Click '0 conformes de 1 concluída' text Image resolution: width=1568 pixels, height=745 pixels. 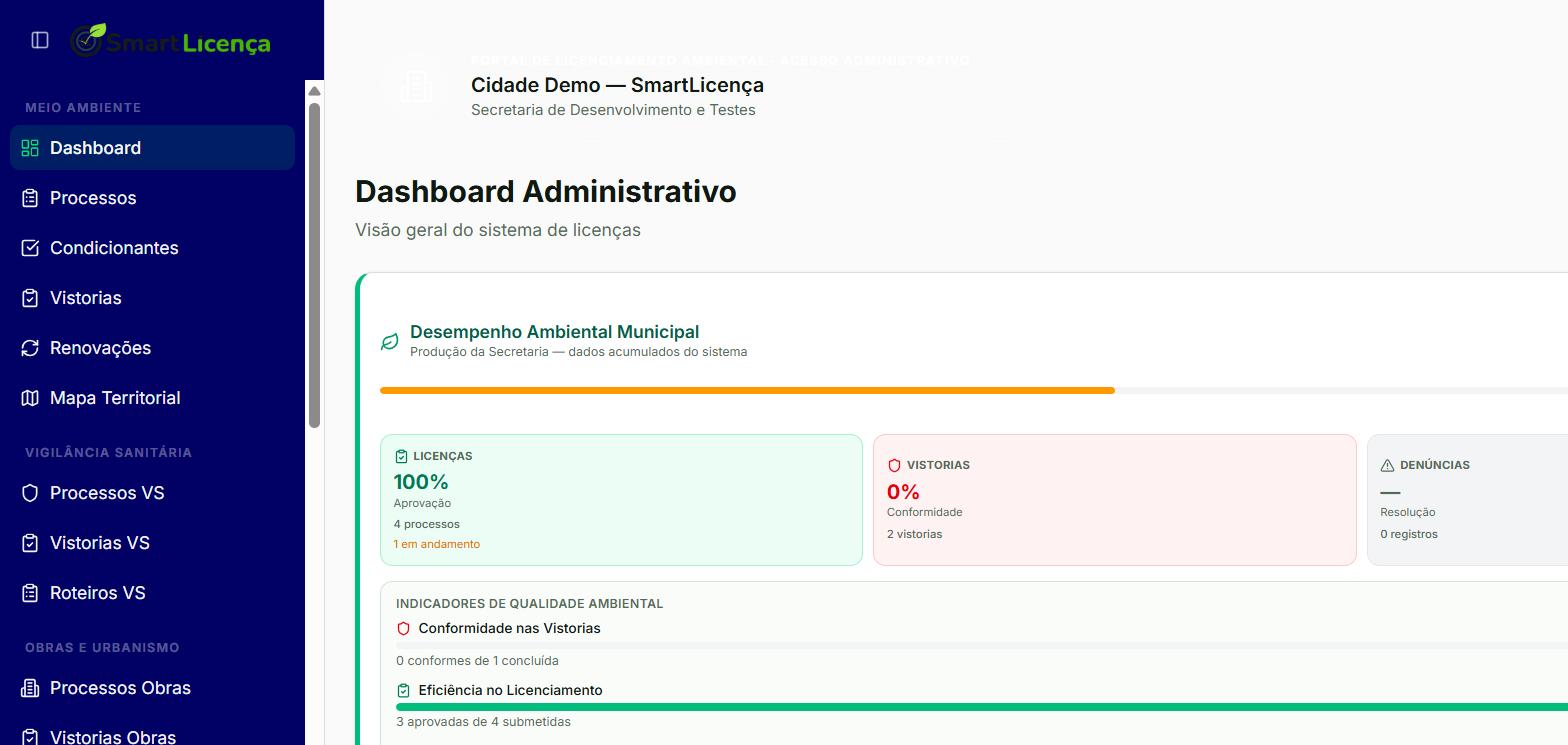(477, 661)
